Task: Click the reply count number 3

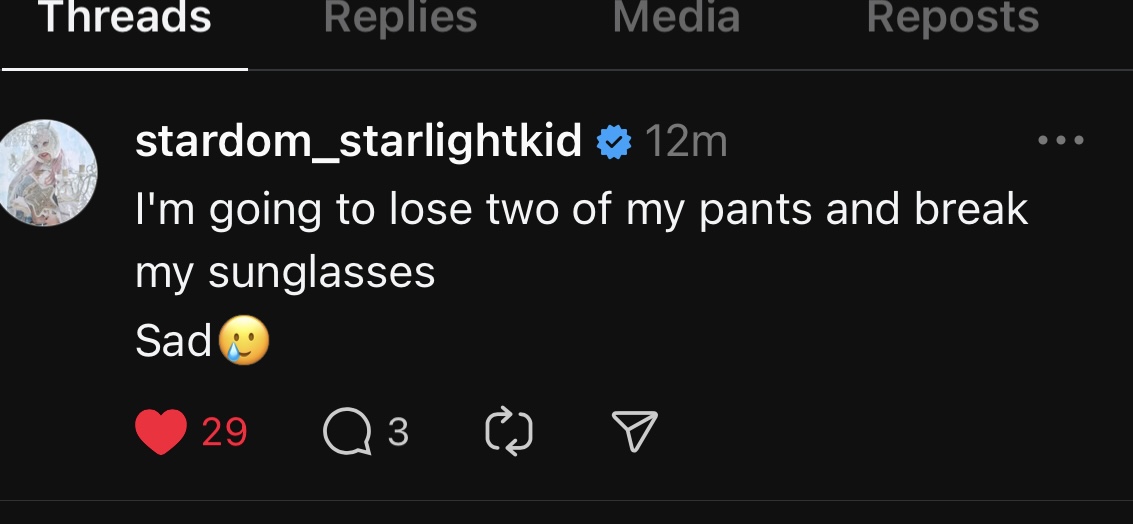Action: pos(398,432)
